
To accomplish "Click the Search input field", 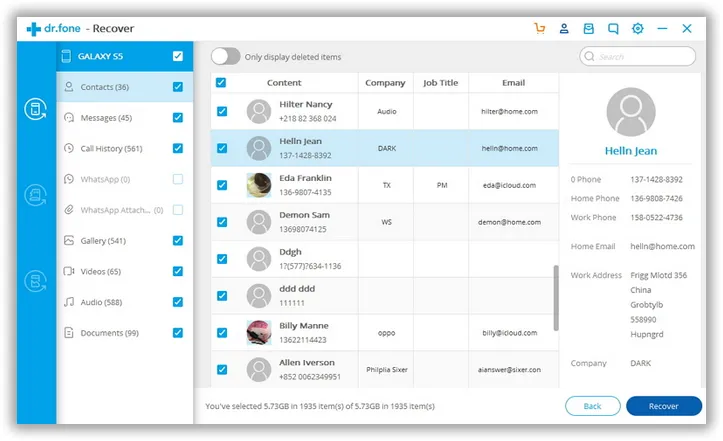I will tap(642, 57).
